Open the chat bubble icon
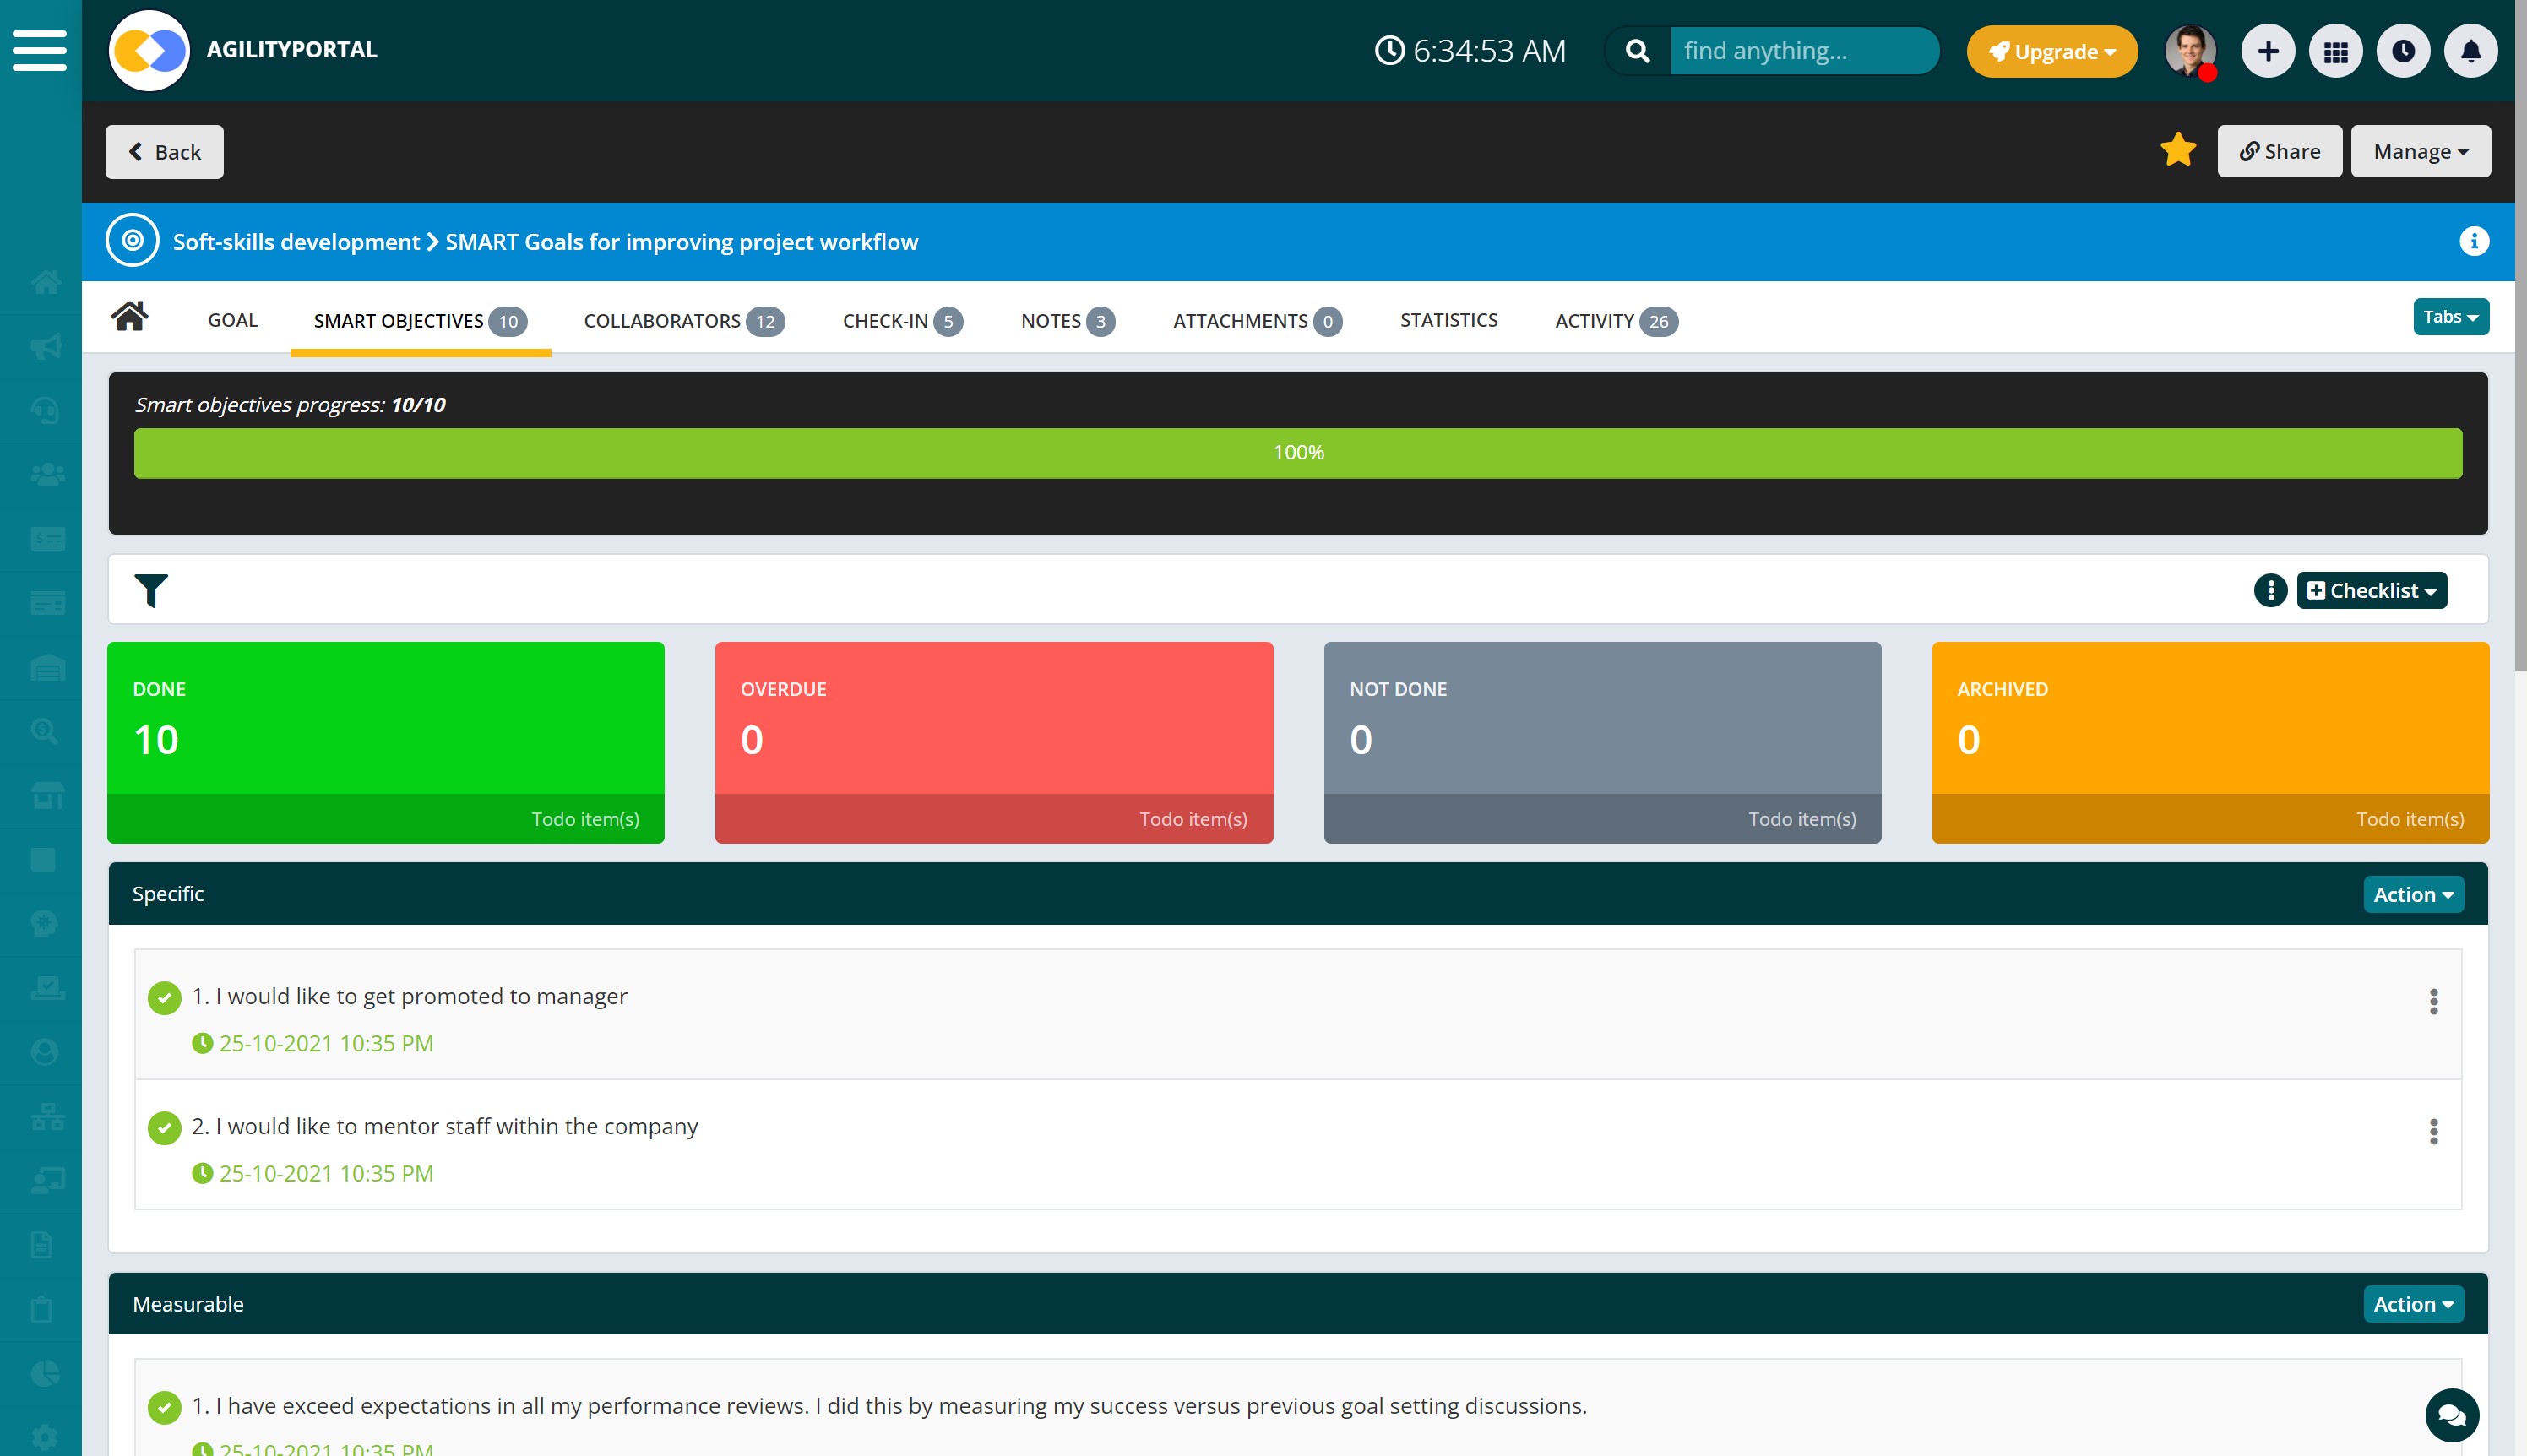This screenshot has height=1456, width=2527. (2451, 1414)
